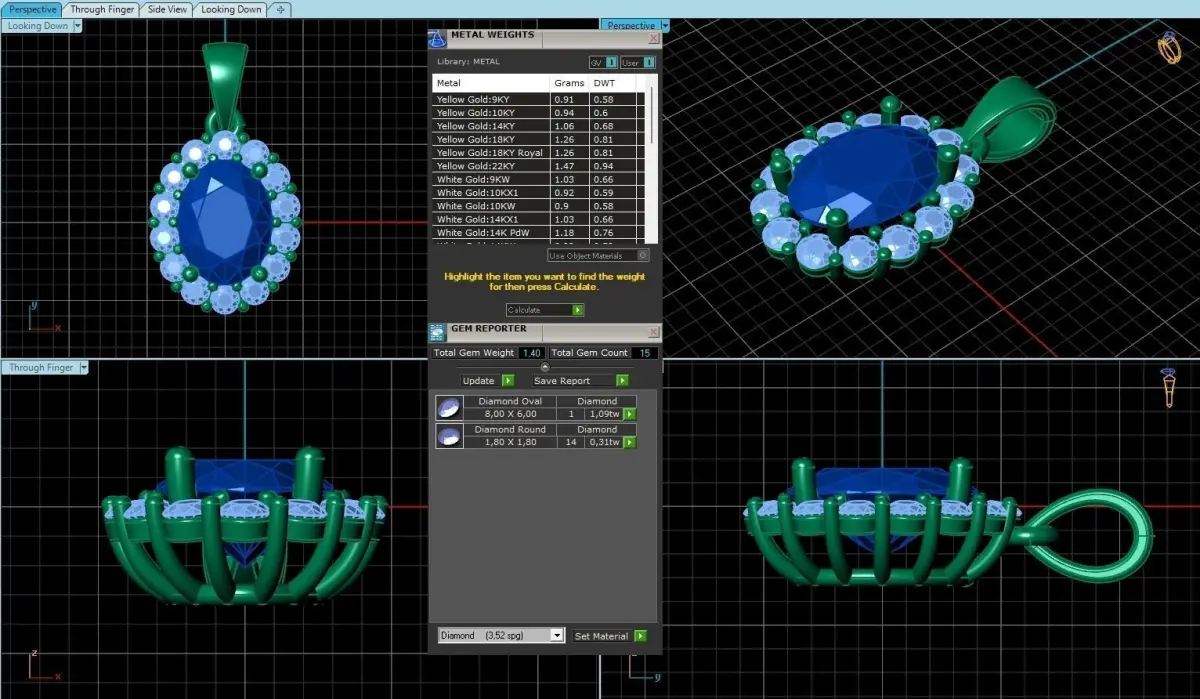Screen dimensions: 1200x699
Task: Open Through Finger viewport title dropdown
Action: tap(84, 368)
